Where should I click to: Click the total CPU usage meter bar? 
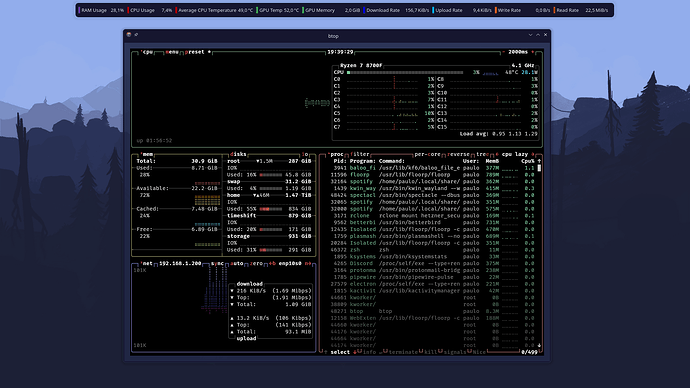tap(405, 73)
